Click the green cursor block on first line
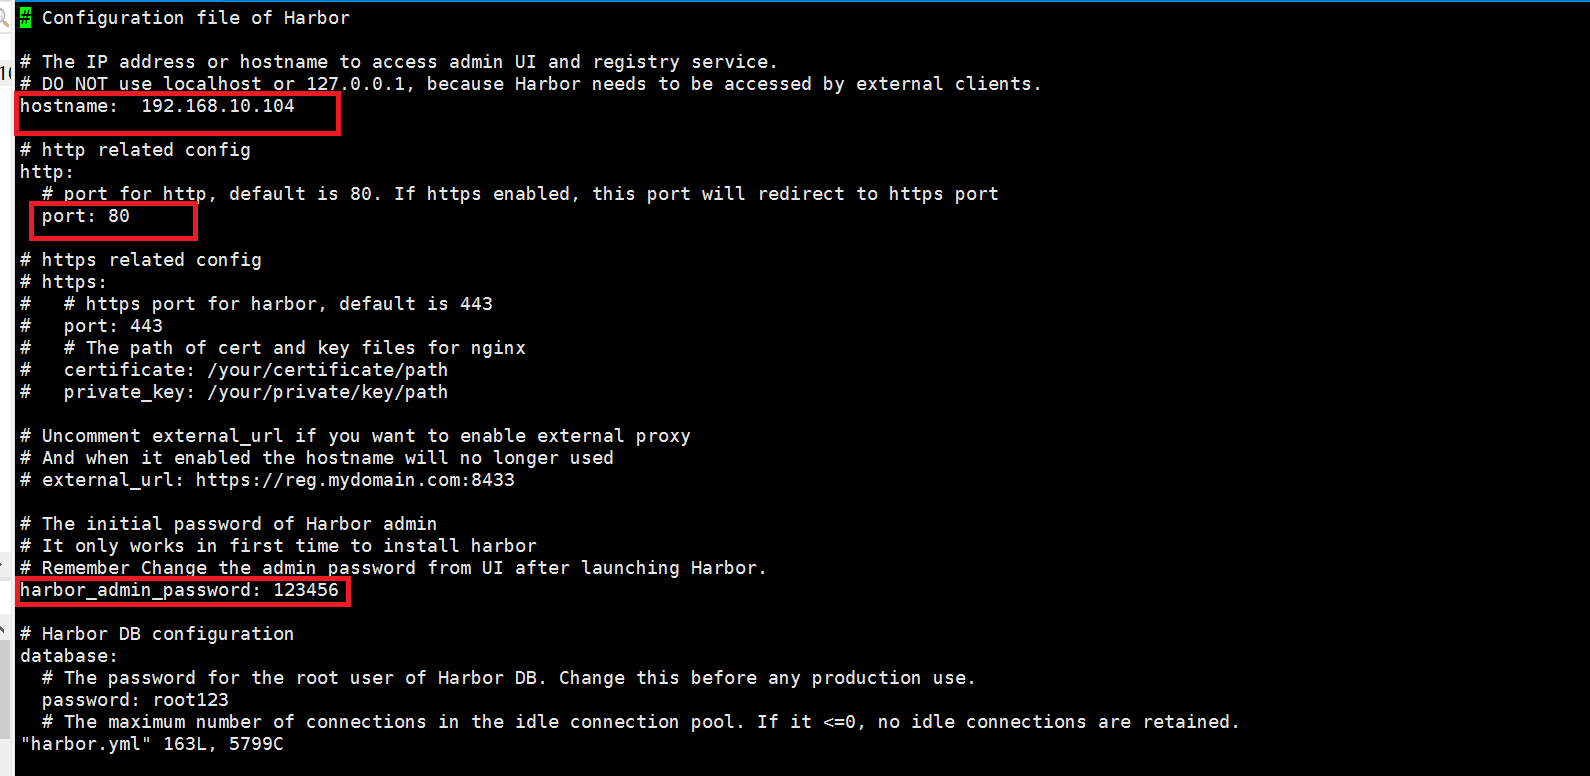 (x=25, y=17)
